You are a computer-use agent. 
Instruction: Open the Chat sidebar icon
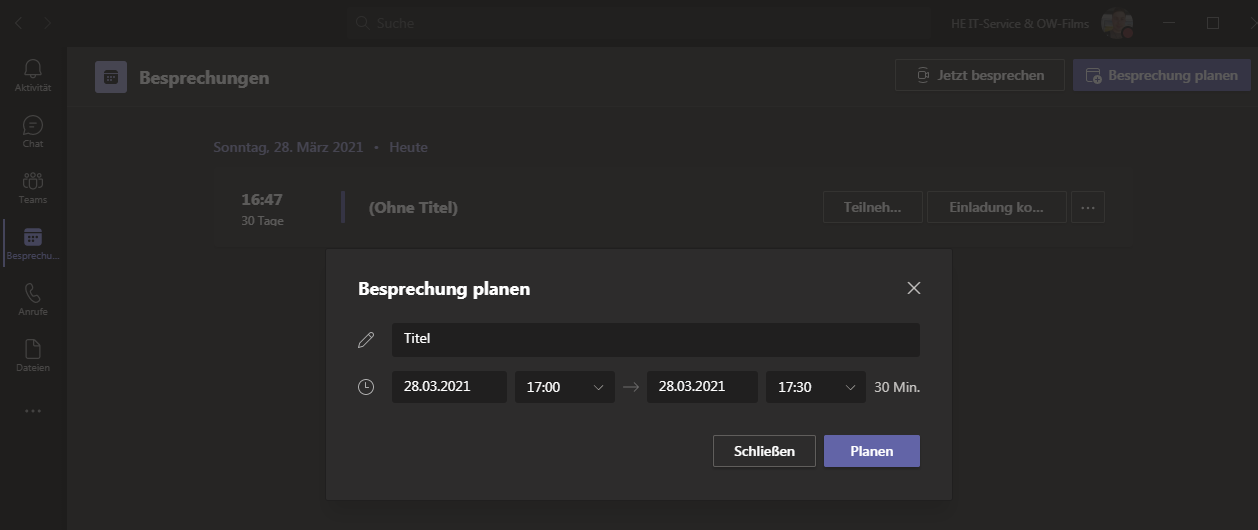(x=33, y=130)
